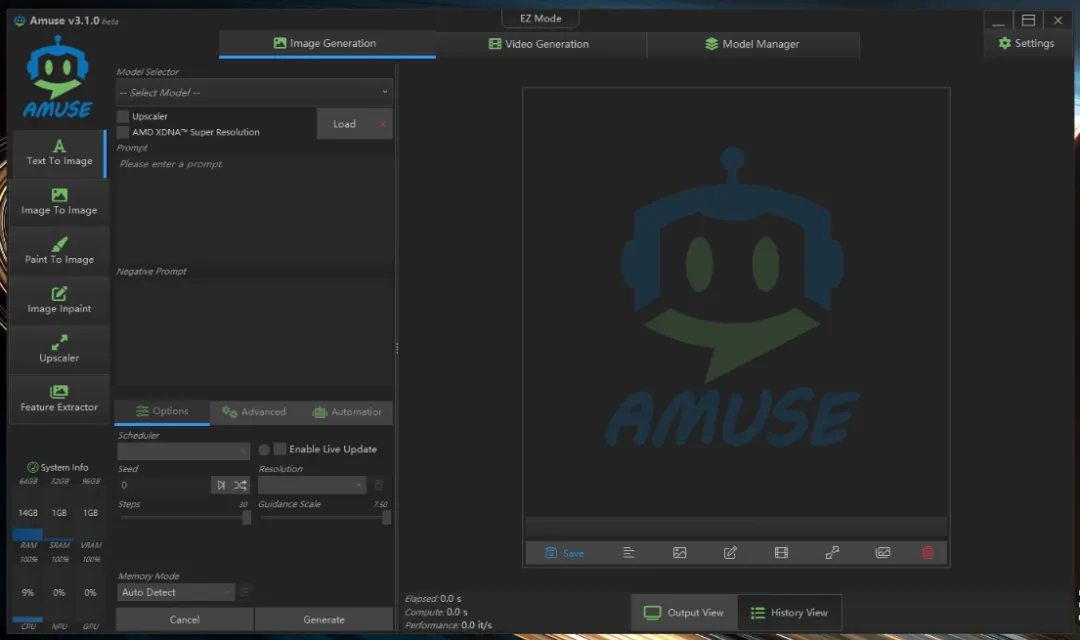Viewport: 1080px width, 640px height.
Task: Expand the Select Model dropdown
Action: [x=254, y=92]
